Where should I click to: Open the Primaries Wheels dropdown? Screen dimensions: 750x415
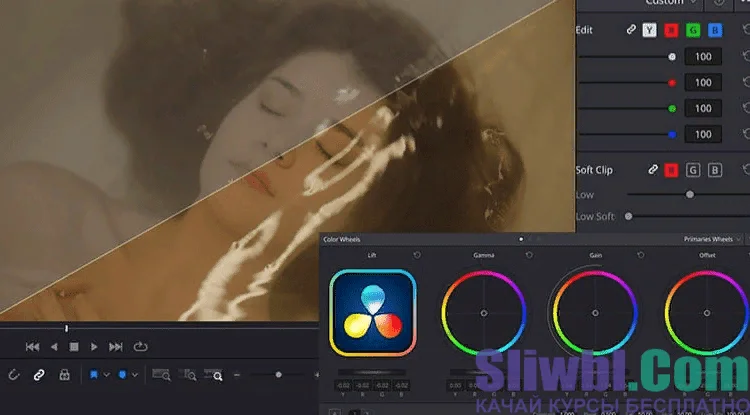pos(712,240)
